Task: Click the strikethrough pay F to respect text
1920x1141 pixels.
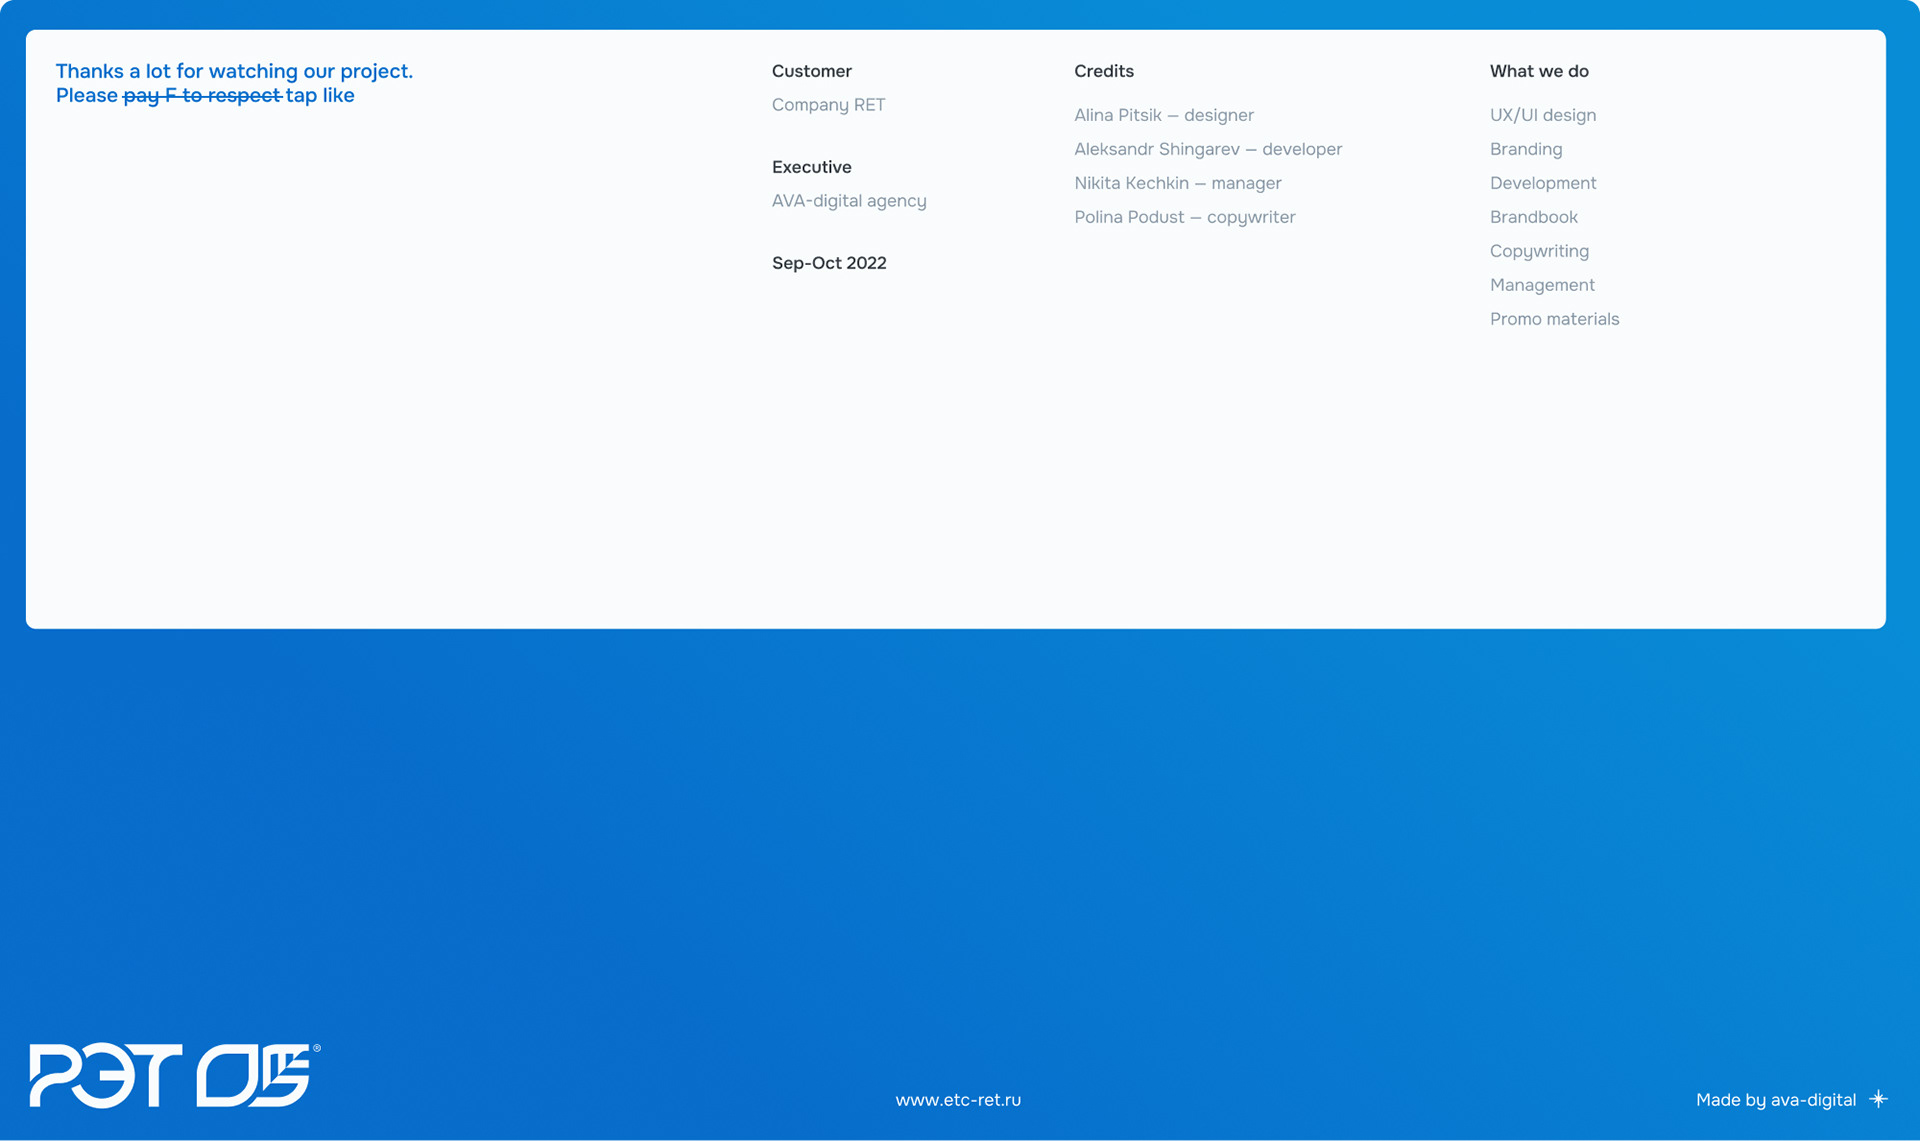Action: point(202,96)
